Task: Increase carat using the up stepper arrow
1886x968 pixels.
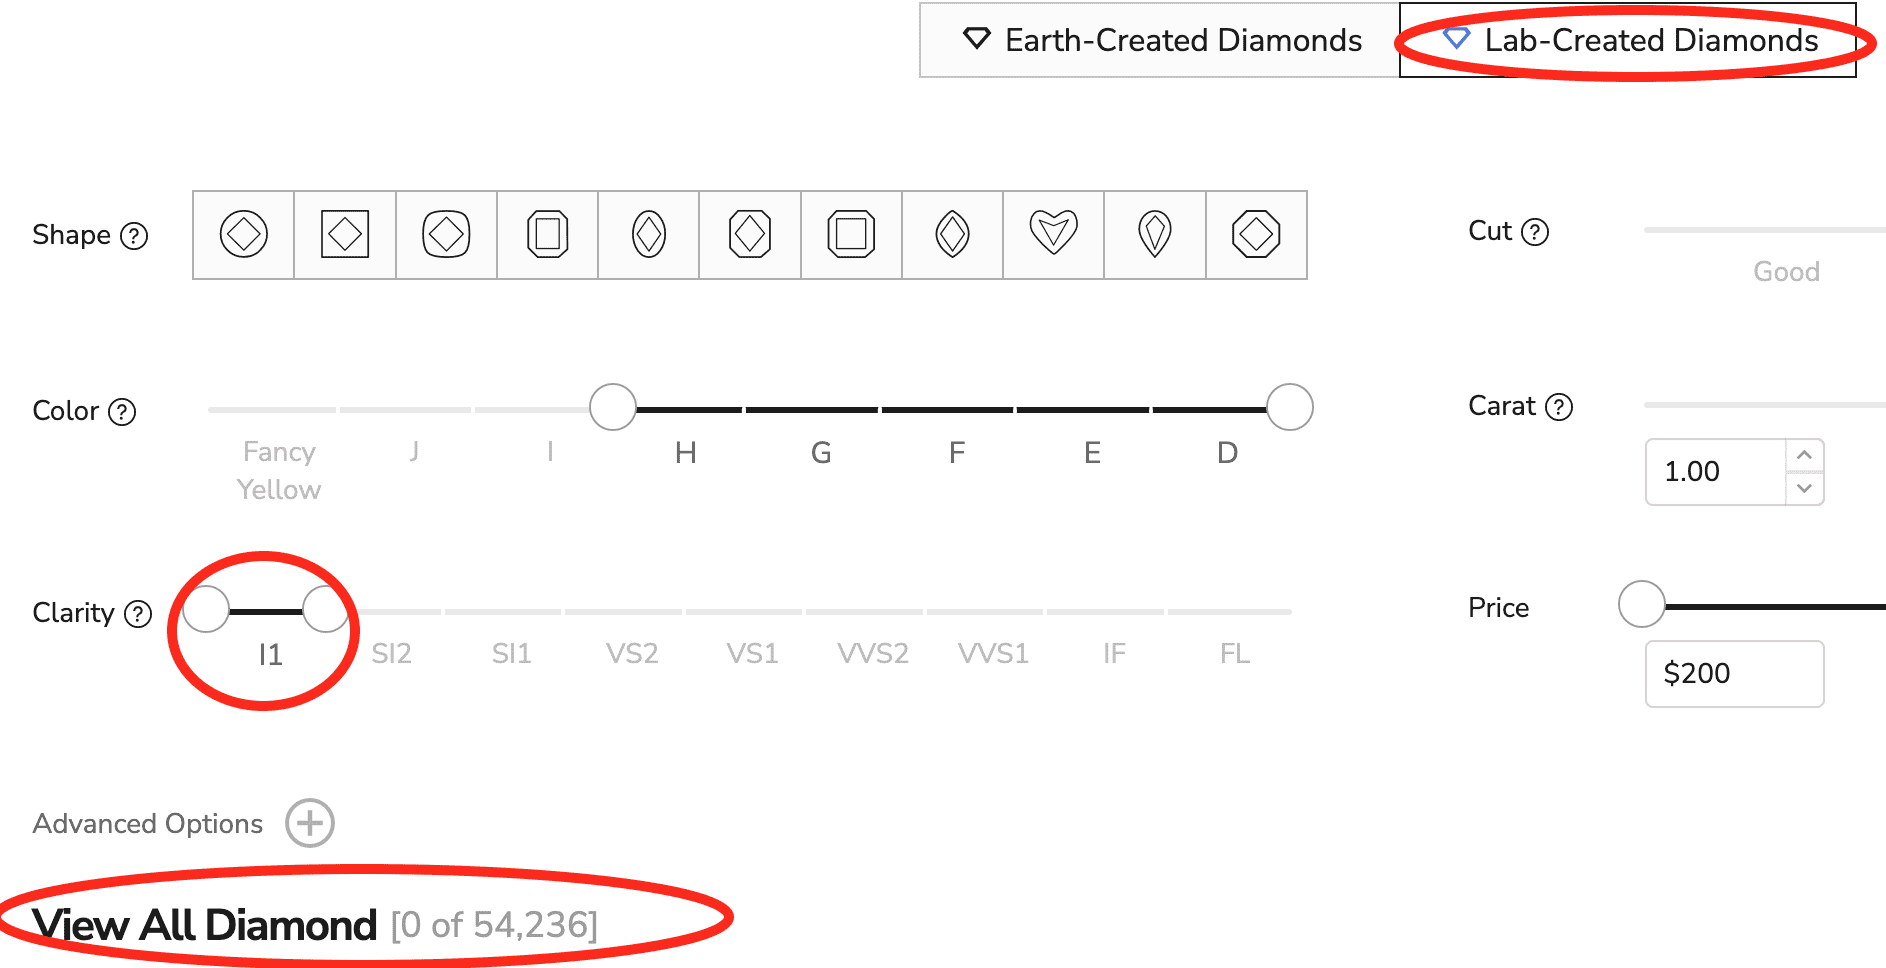Action: click(x=1804, y=456)
